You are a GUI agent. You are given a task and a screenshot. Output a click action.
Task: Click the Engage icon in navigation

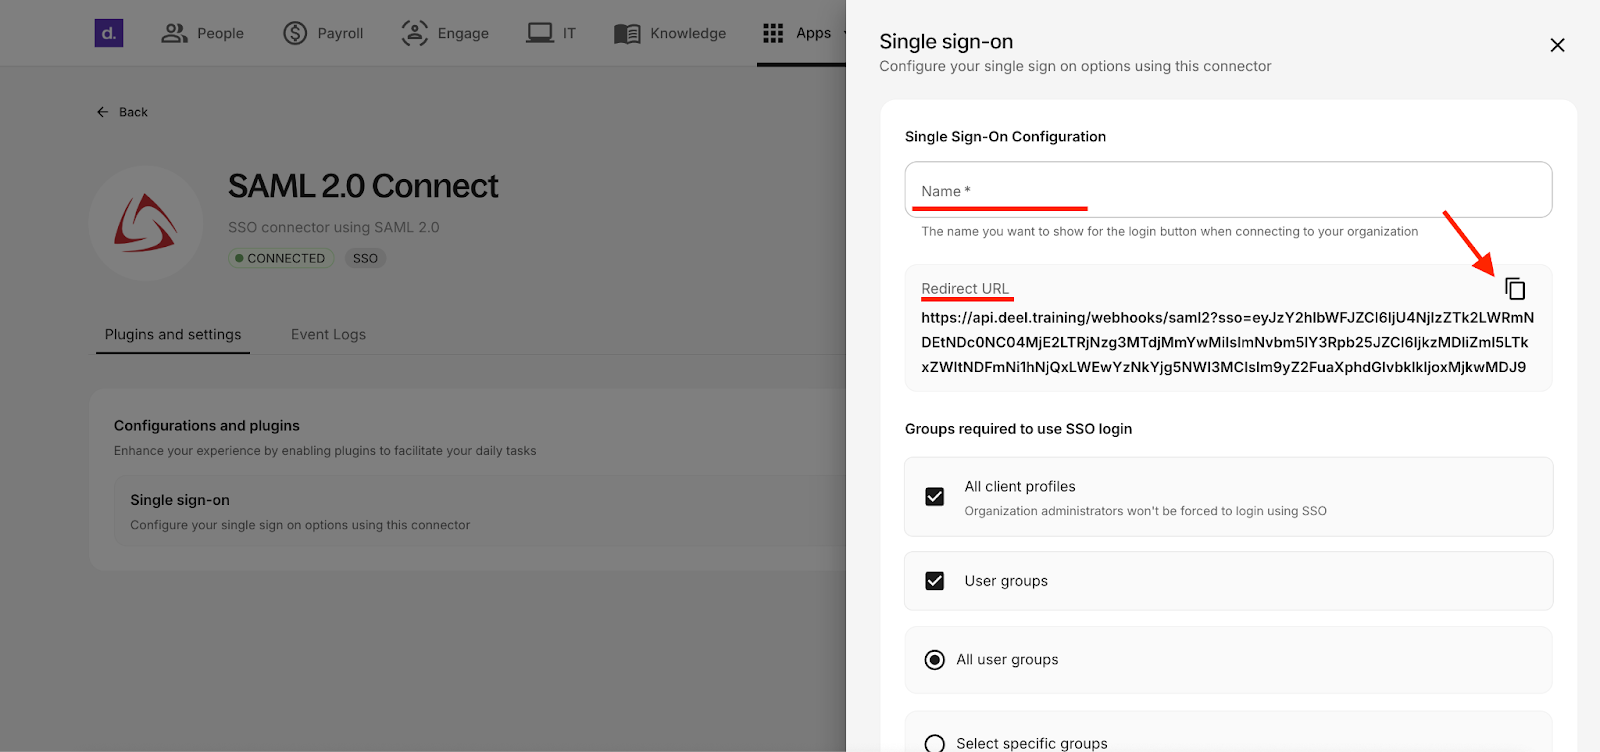pyautogui.click(x=414, y=33)
